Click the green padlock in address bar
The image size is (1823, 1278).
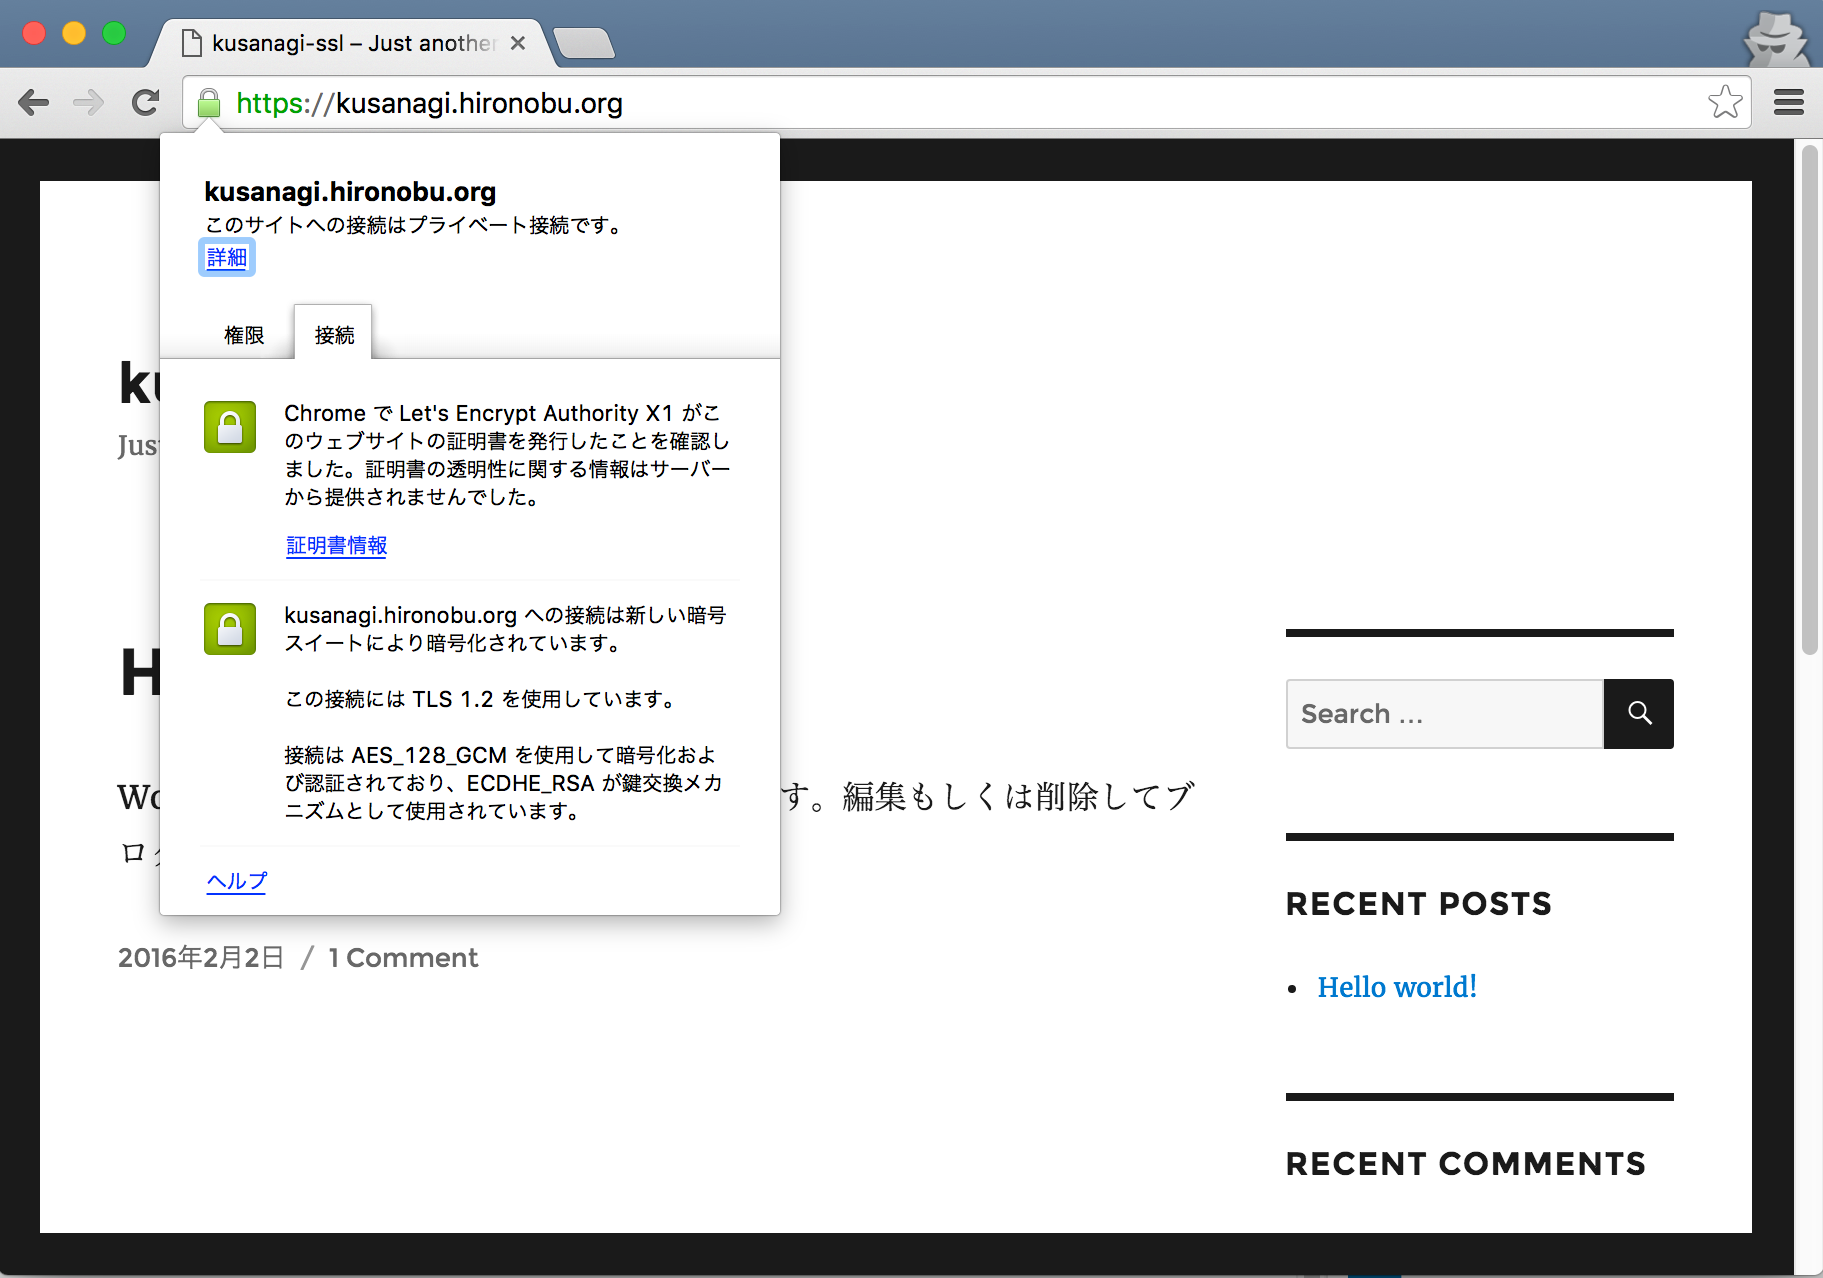[208, 103]
